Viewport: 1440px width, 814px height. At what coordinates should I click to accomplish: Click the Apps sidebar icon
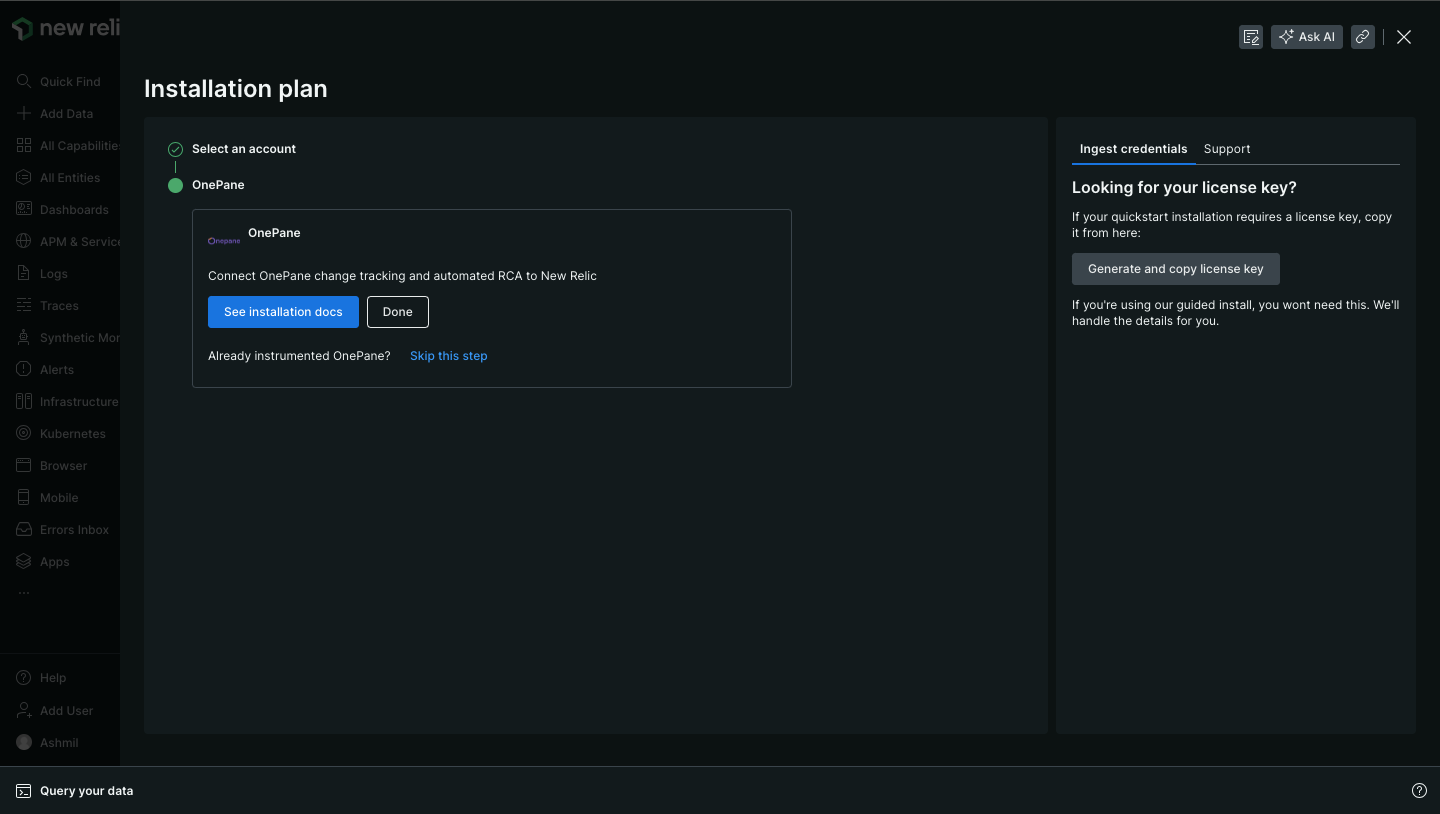tap(24, 561)
